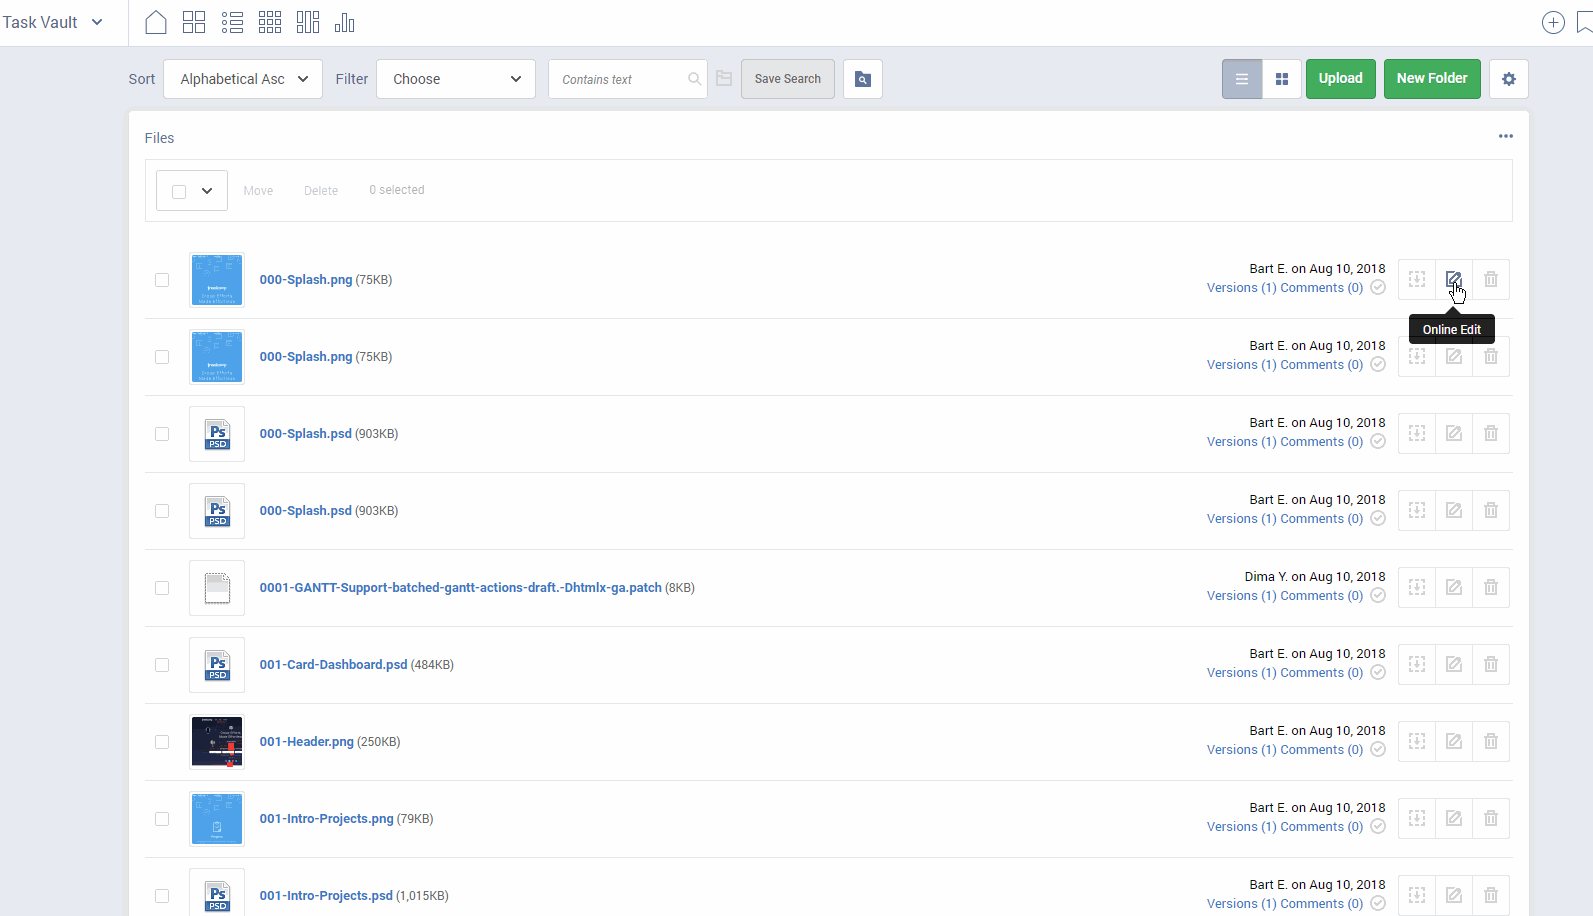Click the green Upload button

tap(1340, 78)
